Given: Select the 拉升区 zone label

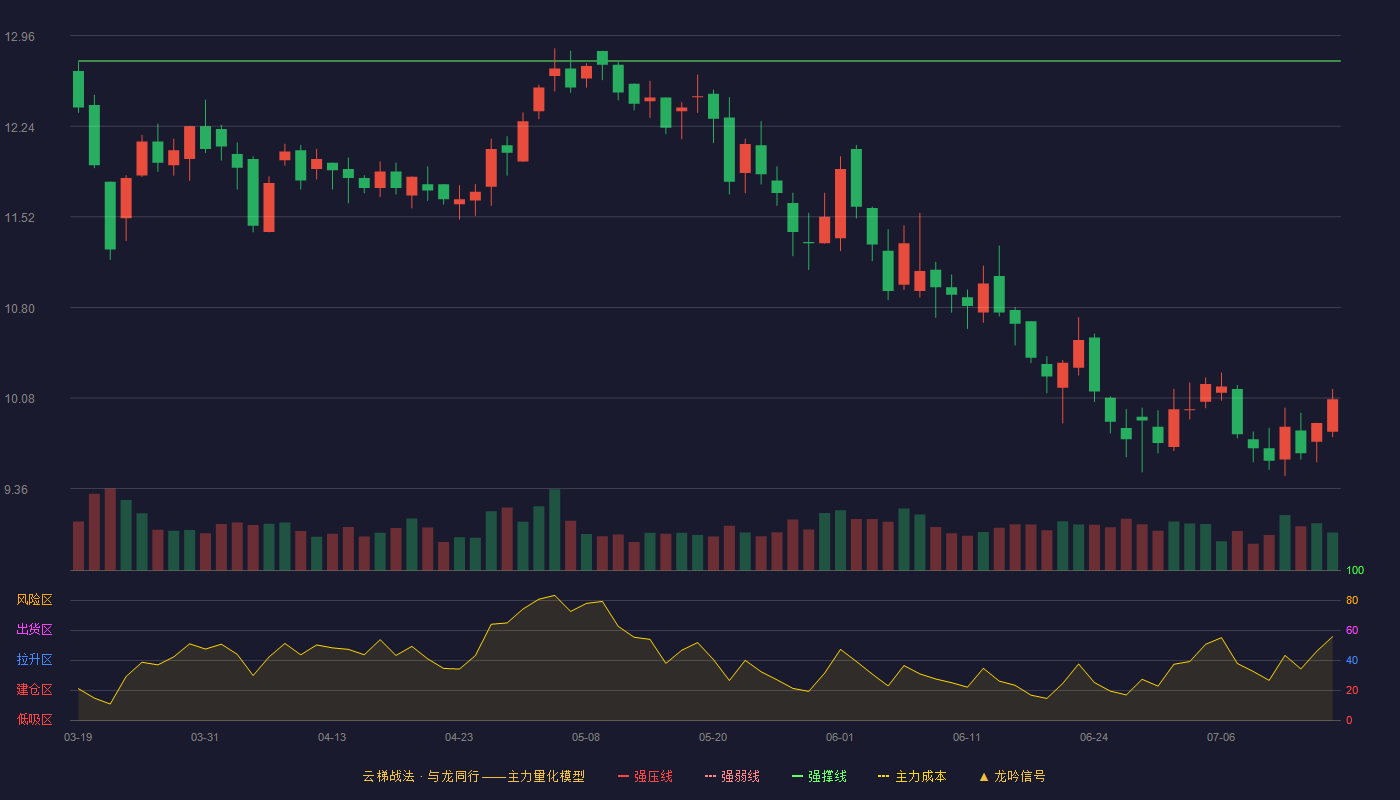Looking at the screenshot, I should pyautogui.click(x=34, y=660).
